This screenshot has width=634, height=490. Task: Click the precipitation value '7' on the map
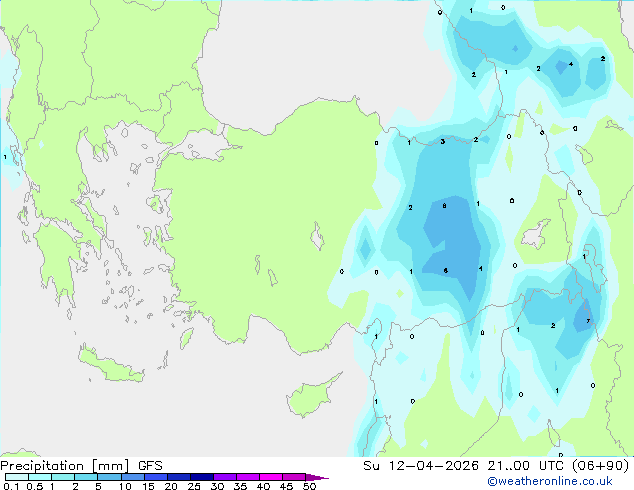tap(588, 321)
